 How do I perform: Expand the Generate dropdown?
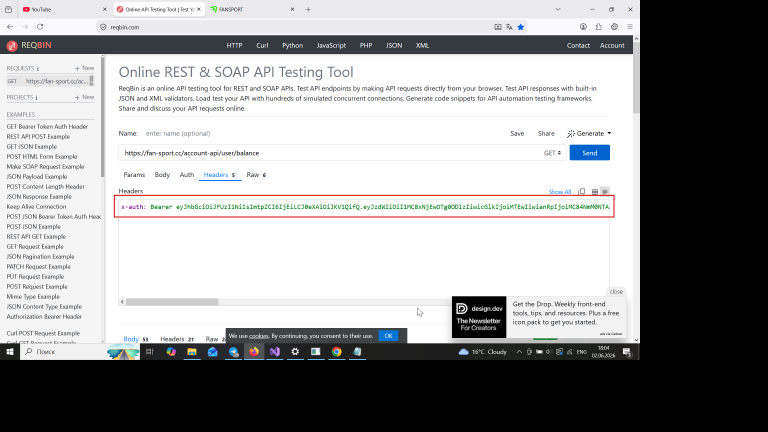[589, 133]
